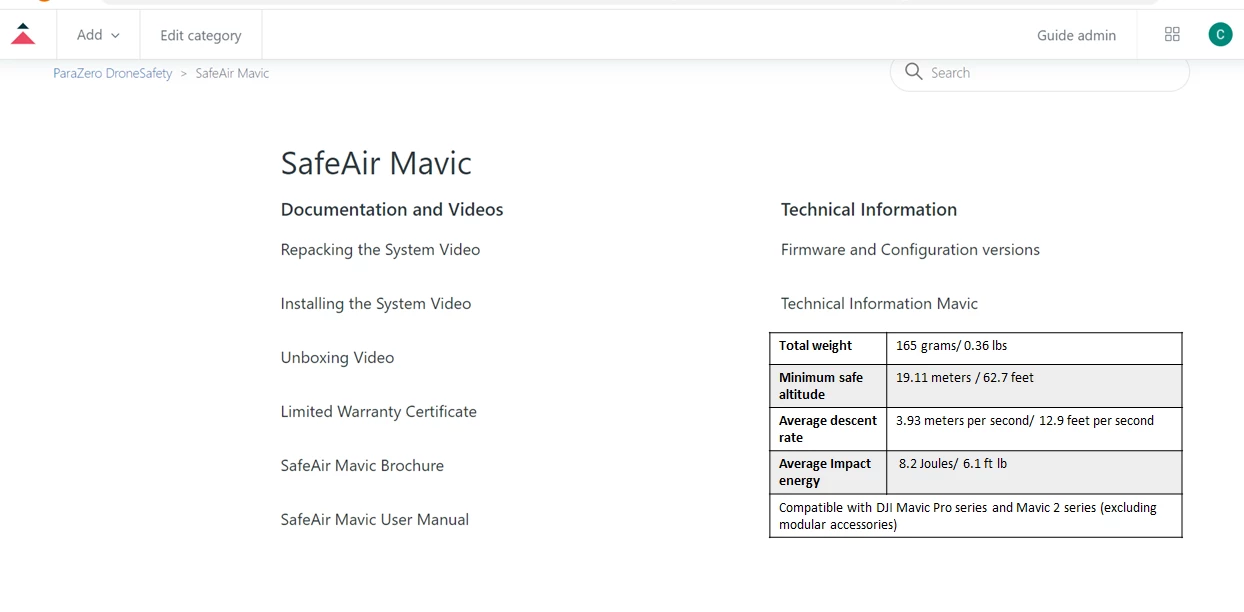Open the green user profile avatar
1244x612 pixels.
(1220, 34)
